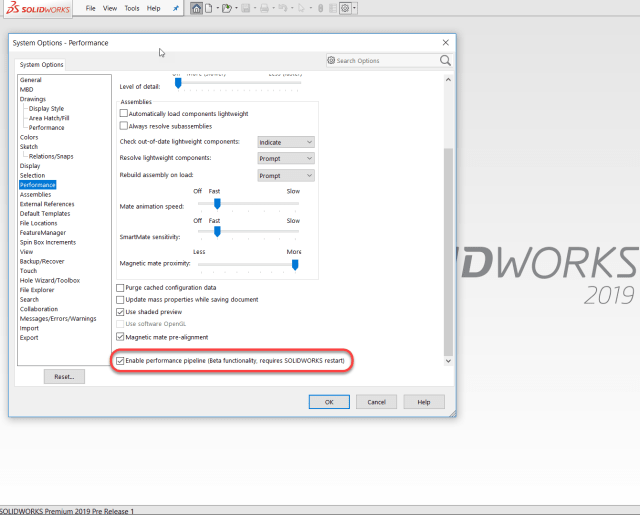Check Update mass properties while saving document
Screen dimensions: 640x515
(x=120, y=300)
